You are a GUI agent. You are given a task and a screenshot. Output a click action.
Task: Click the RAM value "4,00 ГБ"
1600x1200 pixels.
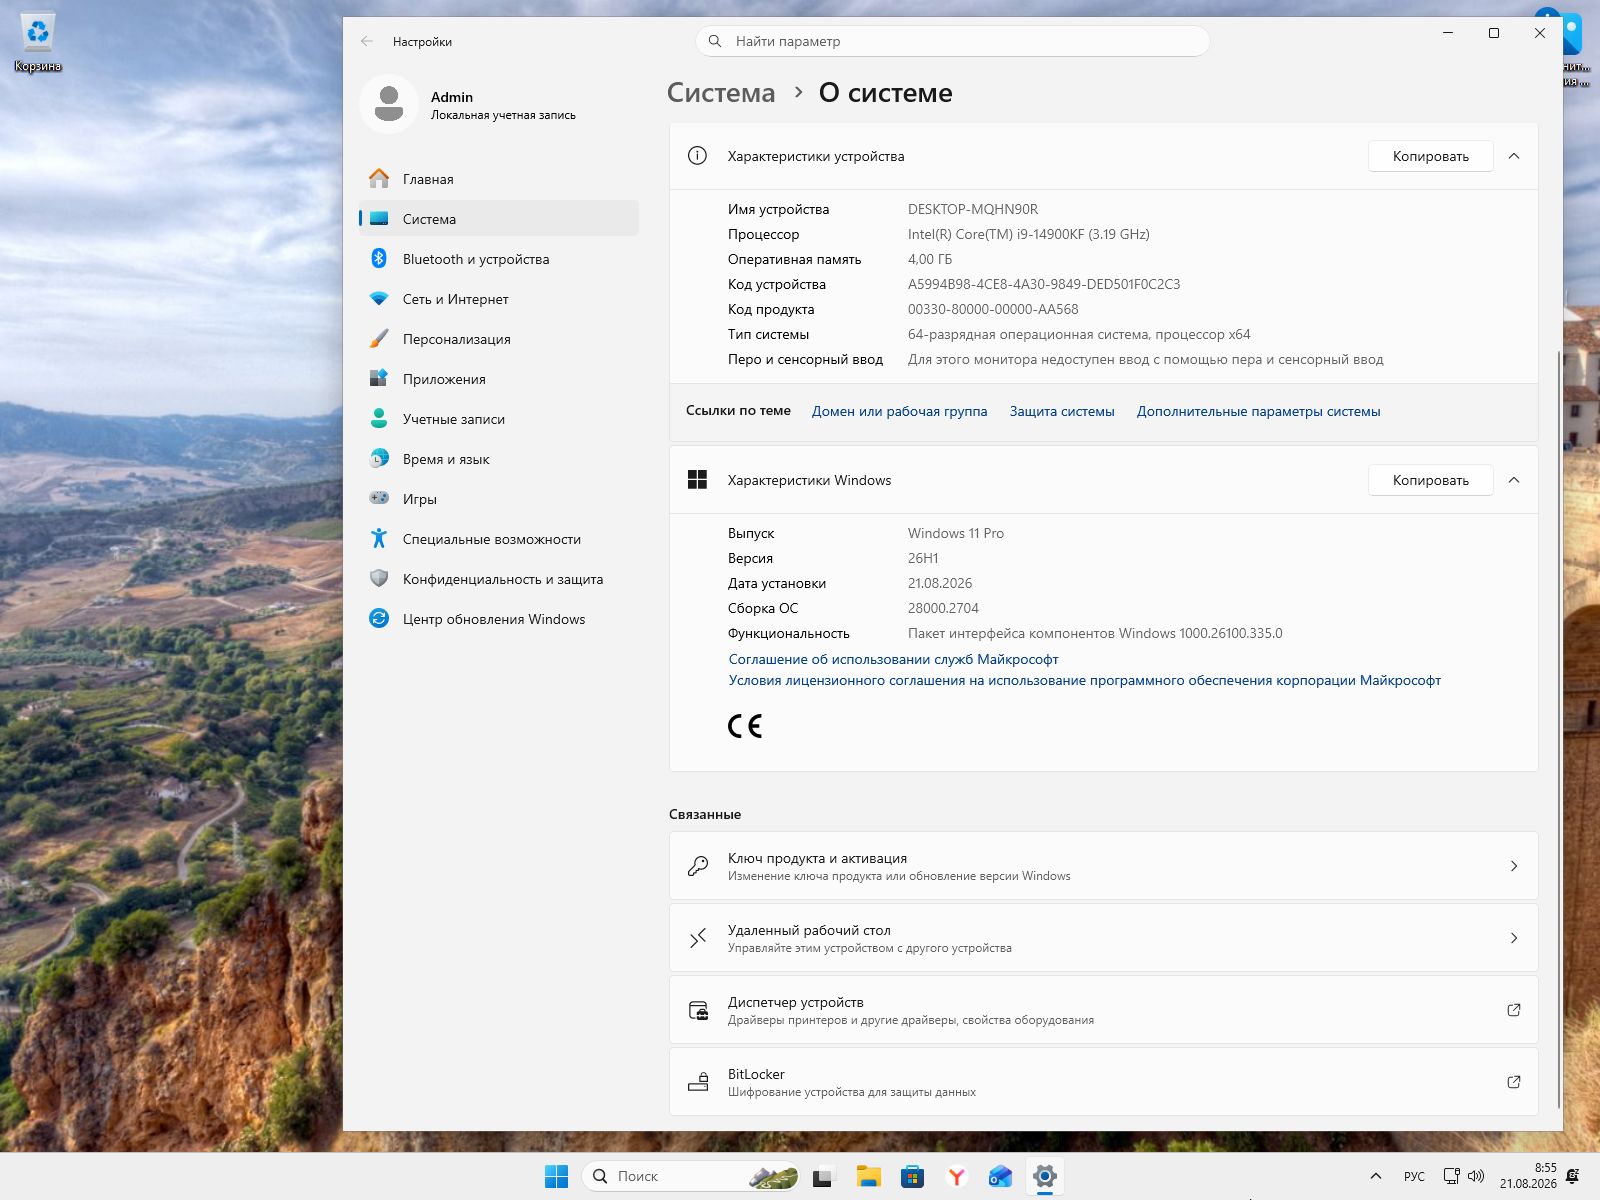tap(930, 259)
